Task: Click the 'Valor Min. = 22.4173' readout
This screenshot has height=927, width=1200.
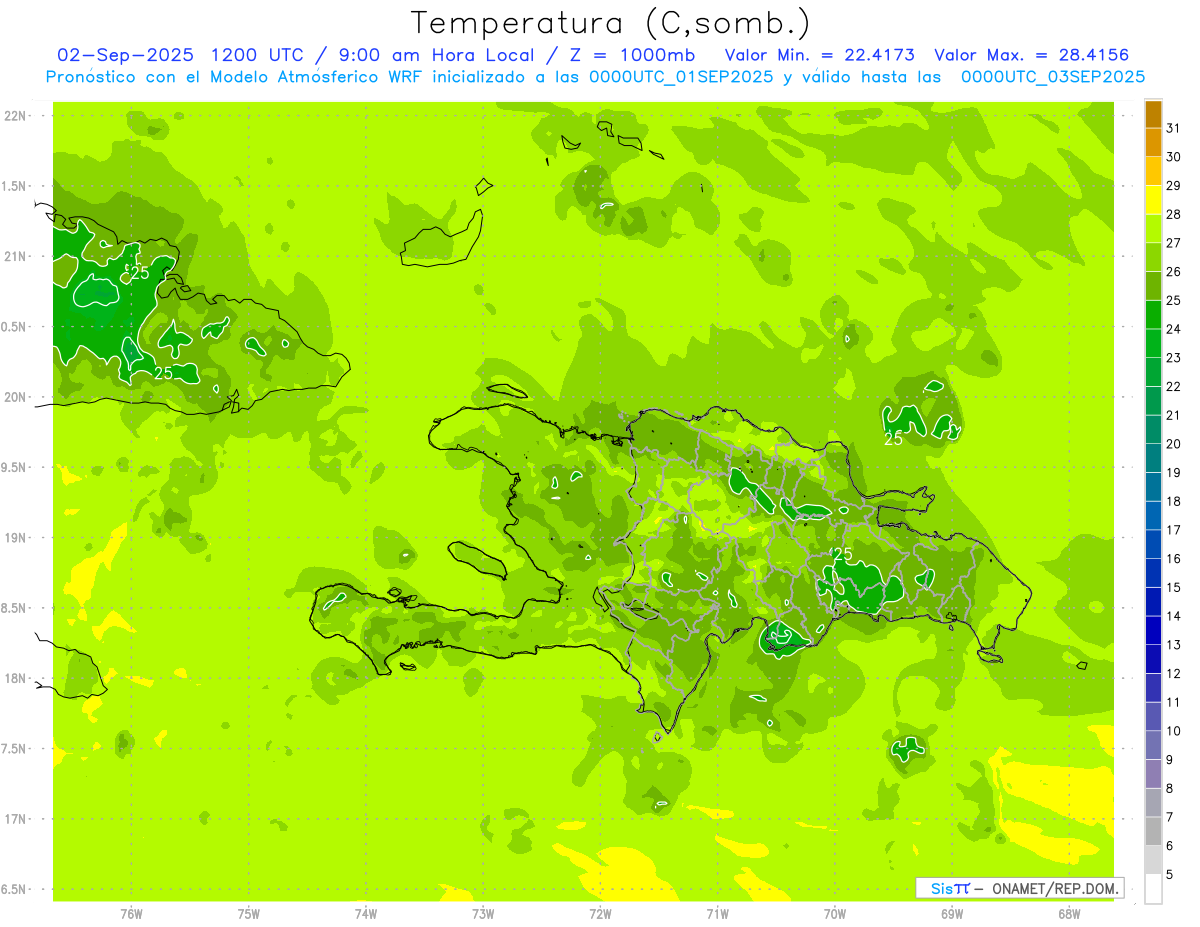Action: pyautogui.click(x=821, y=55)
